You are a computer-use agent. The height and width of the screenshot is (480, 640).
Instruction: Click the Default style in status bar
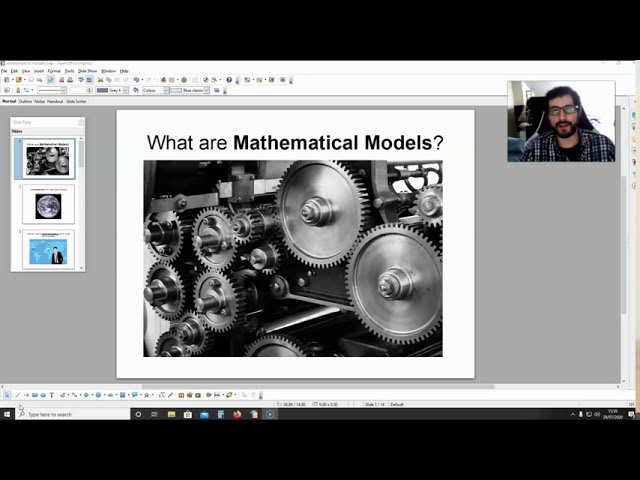[397, 404]
